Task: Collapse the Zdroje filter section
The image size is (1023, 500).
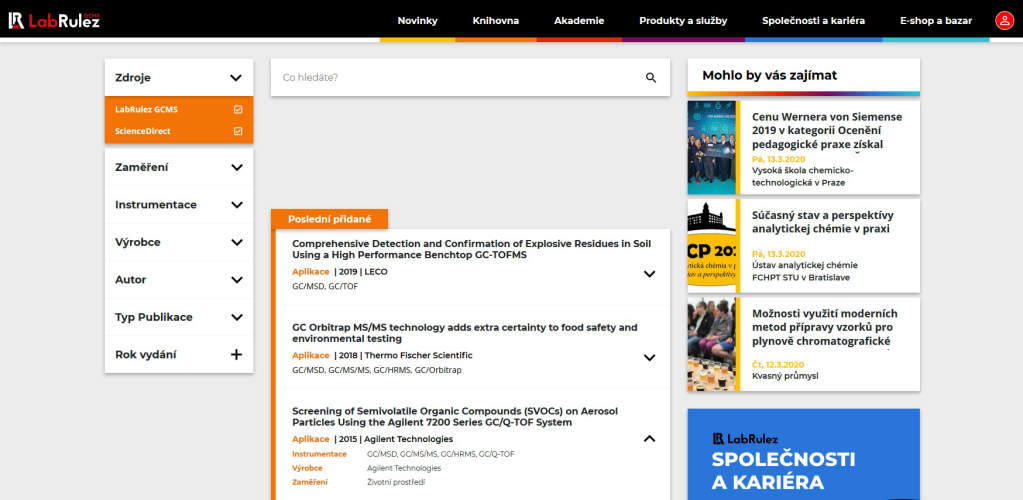Action: (x=236, y=78)
